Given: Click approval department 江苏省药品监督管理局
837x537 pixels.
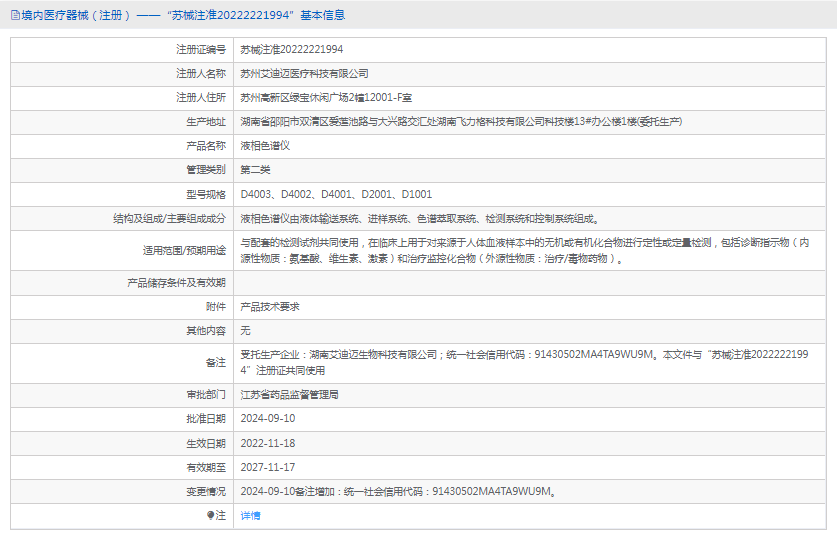Looking at the screenshot, I should click(289, 395).
